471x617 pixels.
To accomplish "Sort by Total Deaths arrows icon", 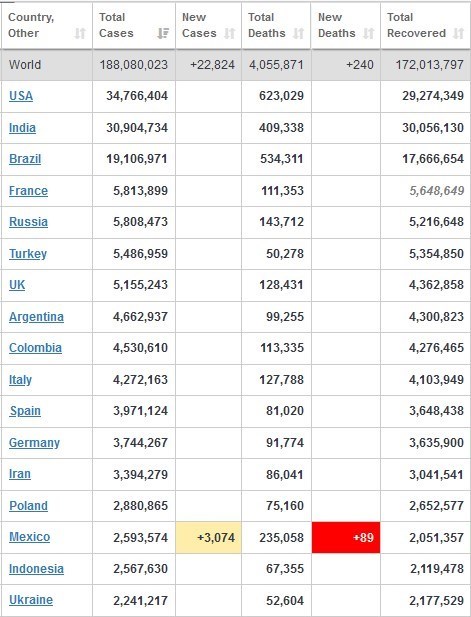I will [299, 33].
